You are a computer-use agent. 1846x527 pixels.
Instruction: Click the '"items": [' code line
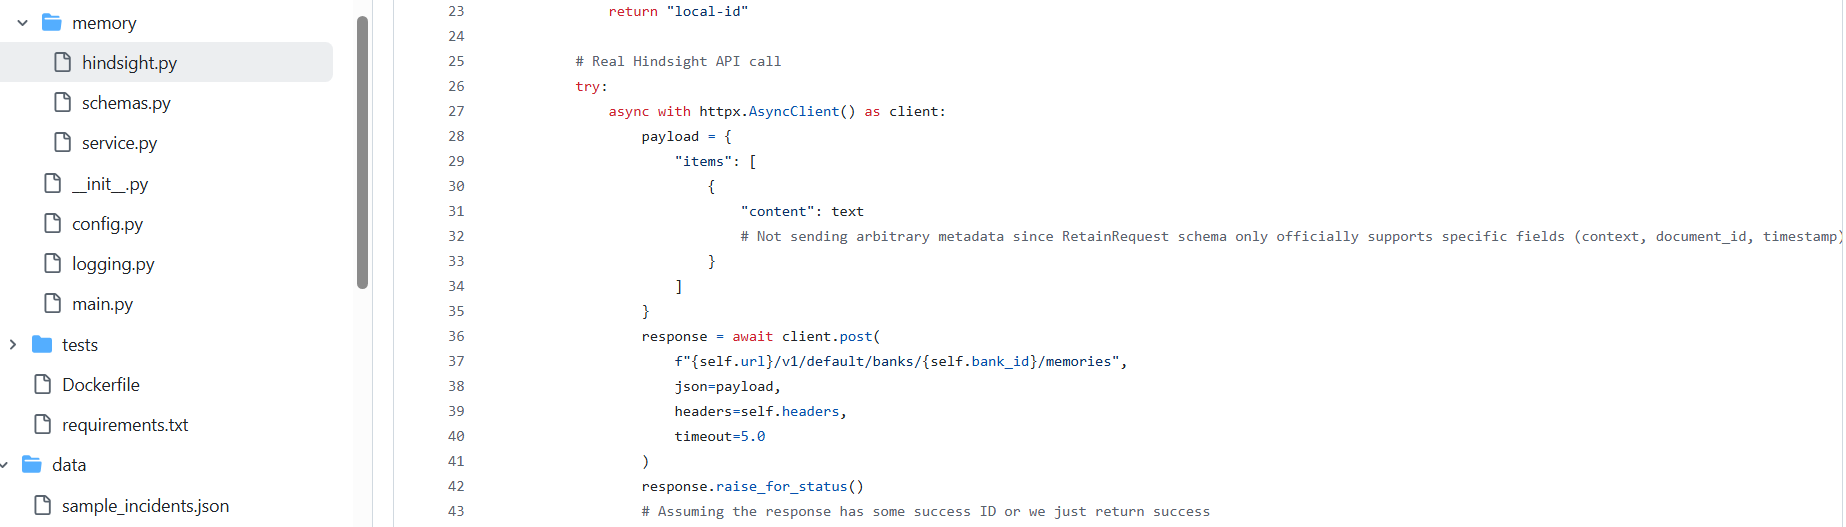point(715,161)
